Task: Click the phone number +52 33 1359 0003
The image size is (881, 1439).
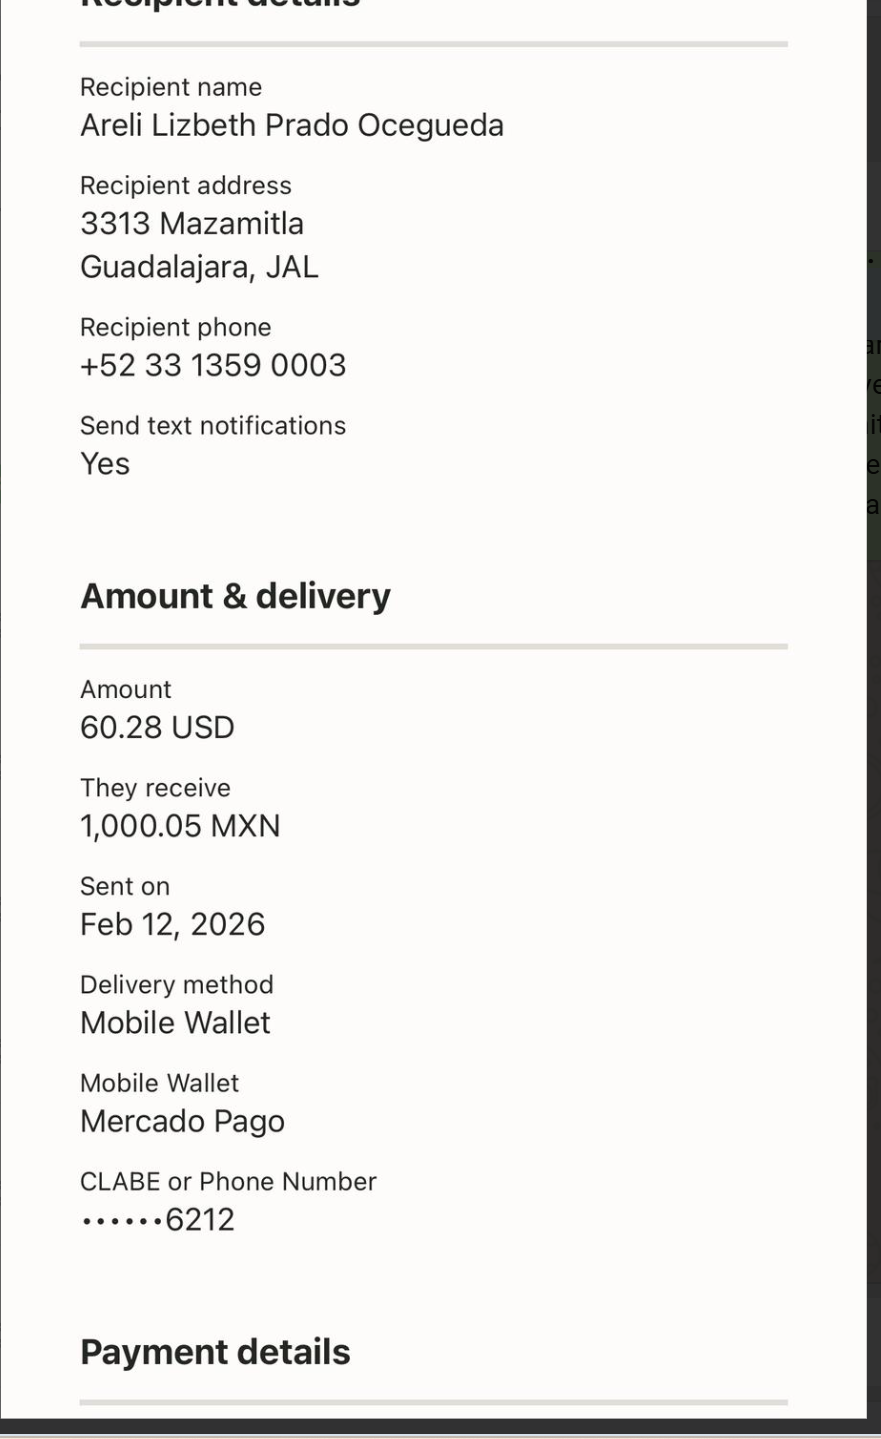Action: click(x=212, y=366)
